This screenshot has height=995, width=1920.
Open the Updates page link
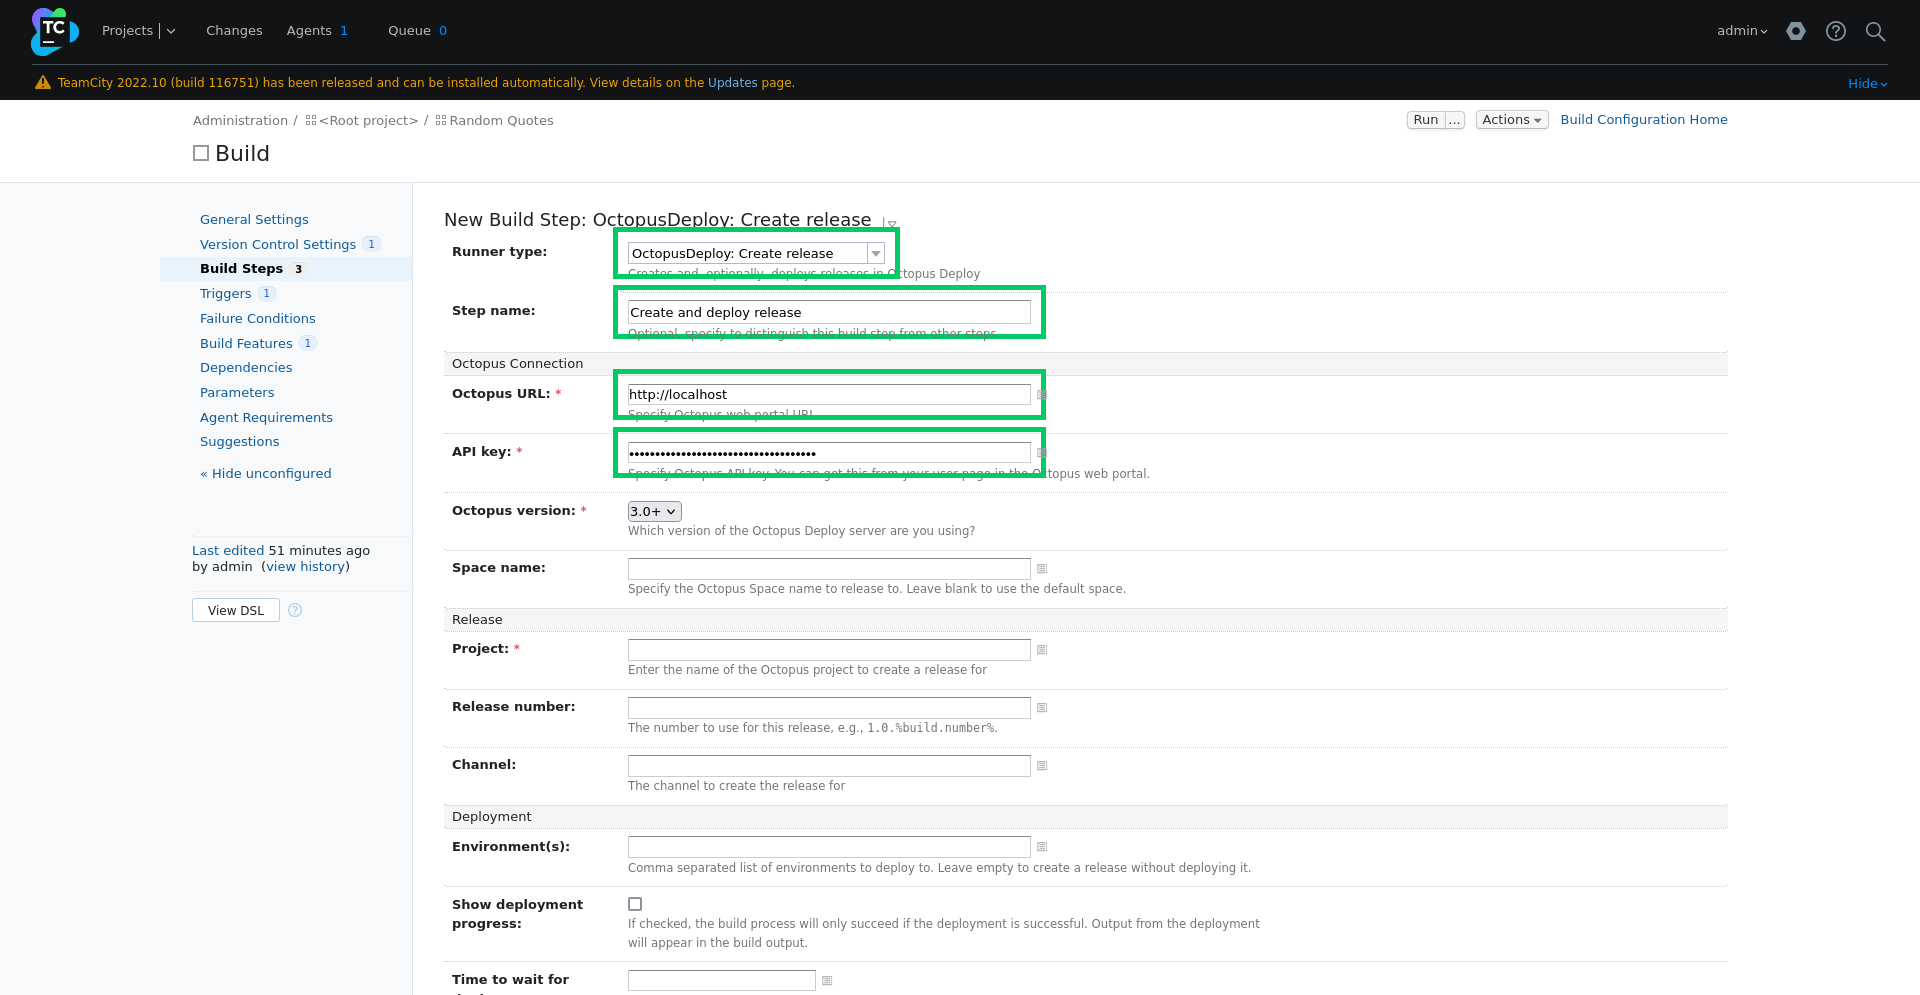click(733, 83)
